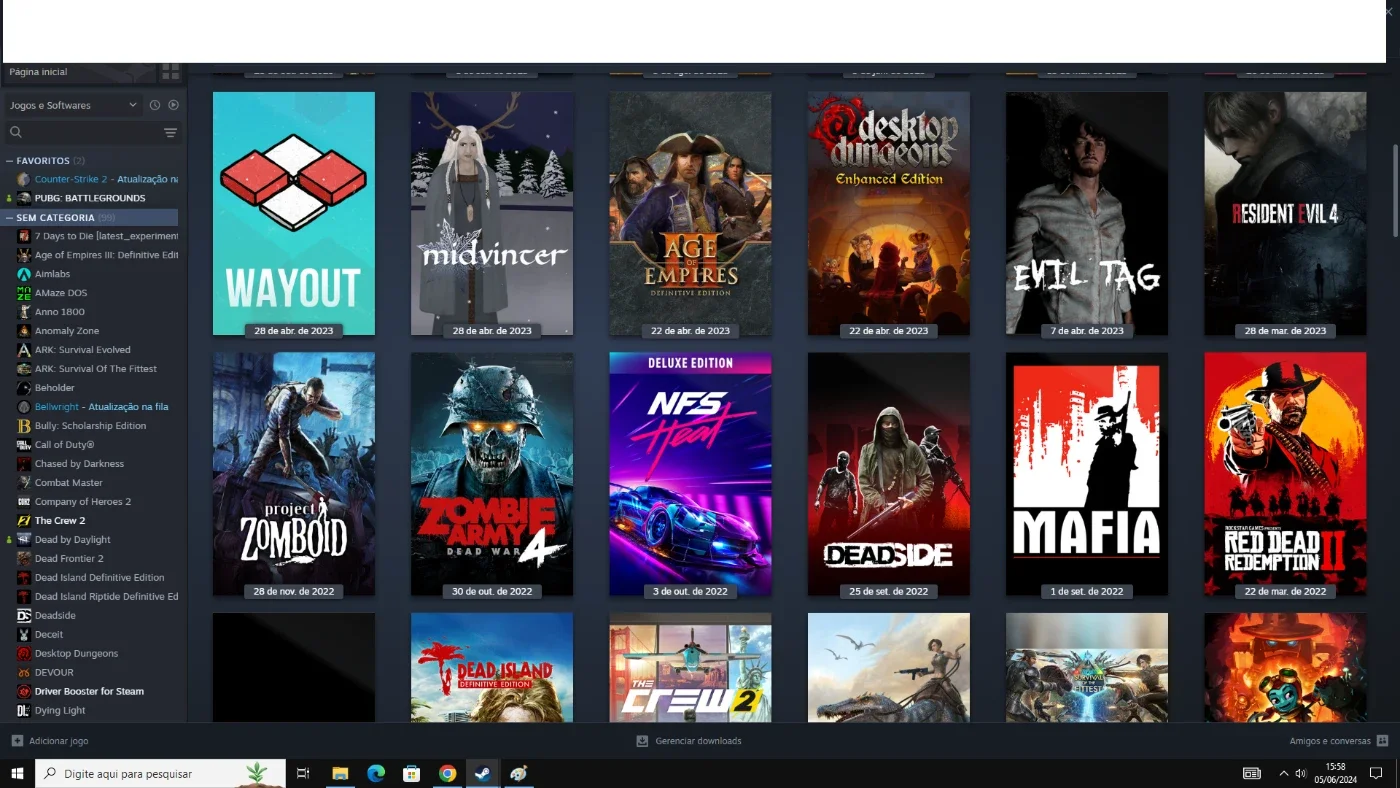Click the Windows taskbar search box
The width and height of the screenshot is (1400, 788).
(x=160, y=773)
